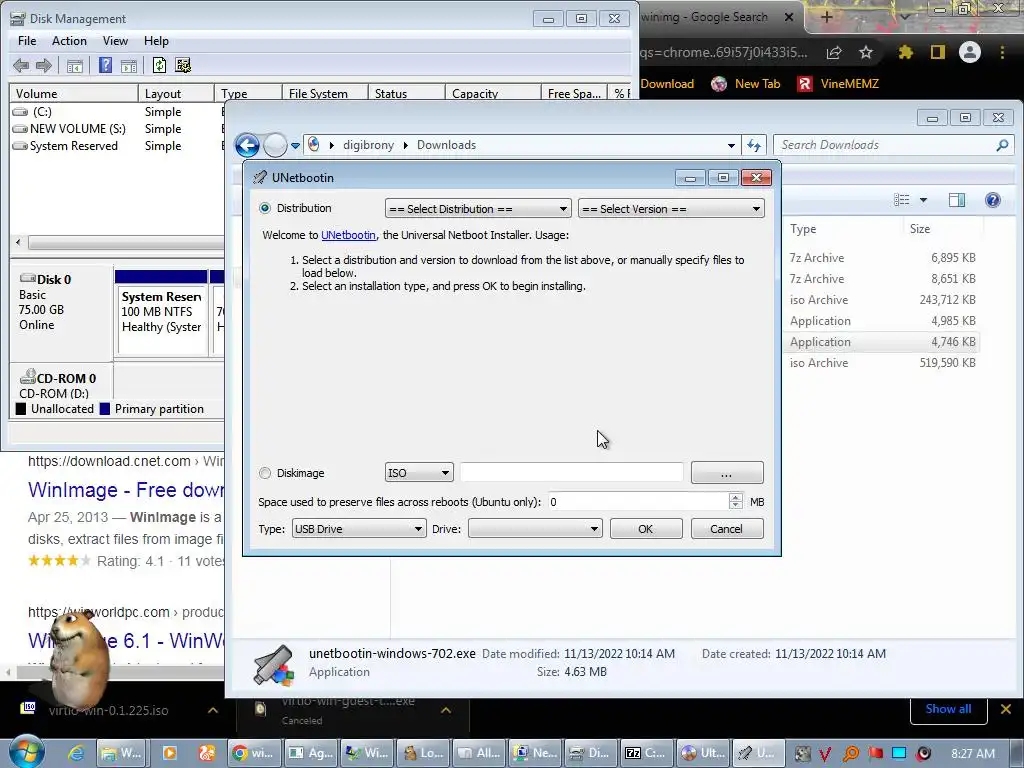The width and height of the screenshot is (1024, 768).
Task: Click Back arrow in Disk Management toolbar
Action: pyautogui.click(x=21, y=65)
